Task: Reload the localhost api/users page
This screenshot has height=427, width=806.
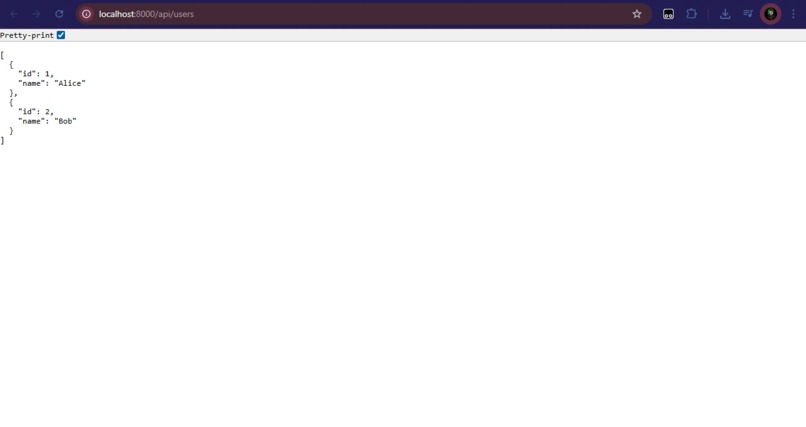Action: pos(59,14)
